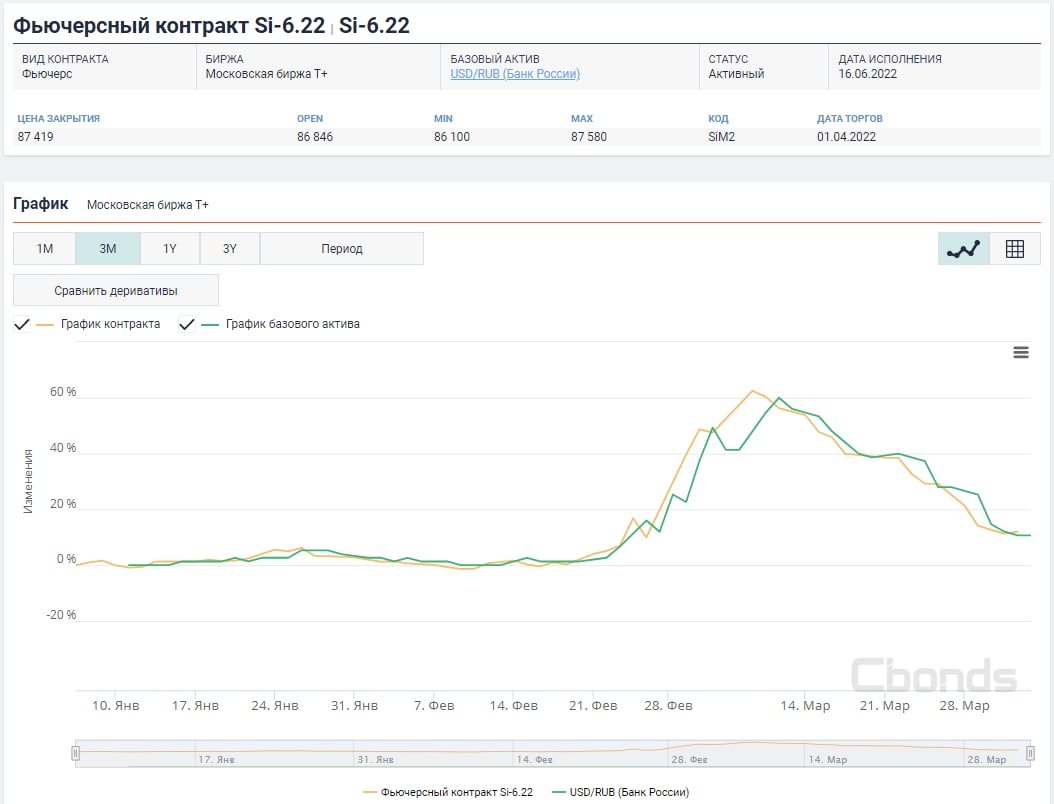Click the MIN value 86 100
Image resolution: width=1054 pixels, height=804 pixels.
(x=452, y=136)
